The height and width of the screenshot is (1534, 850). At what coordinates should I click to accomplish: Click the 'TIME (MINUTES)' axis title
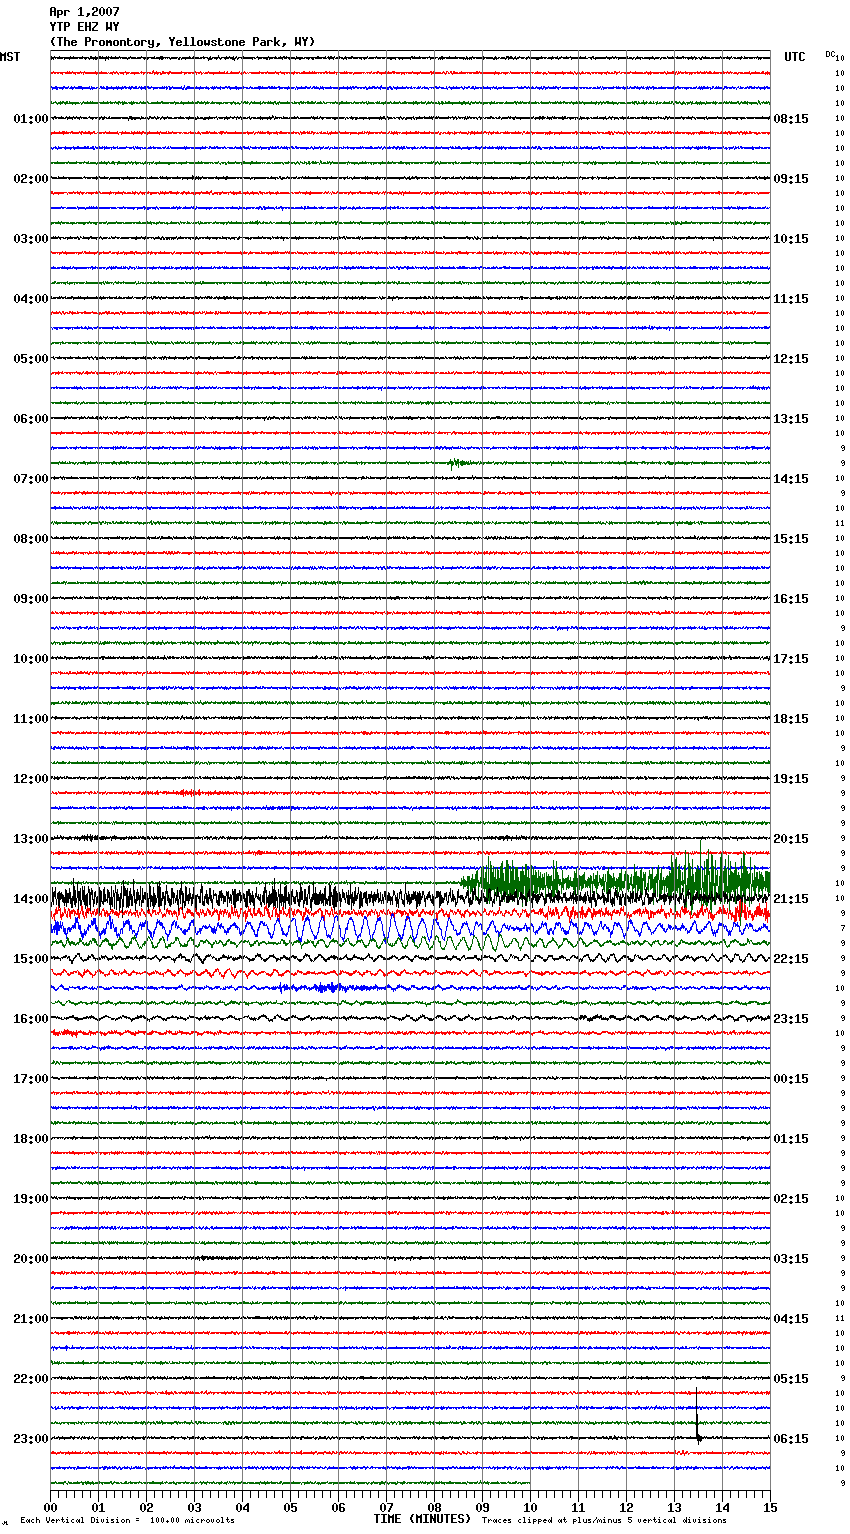click(x=422, y=1519)
